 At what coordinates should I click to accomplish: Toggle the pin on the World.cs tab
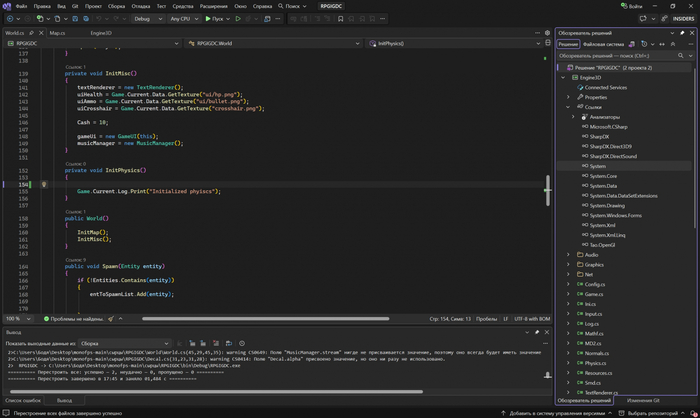point(31,33)
